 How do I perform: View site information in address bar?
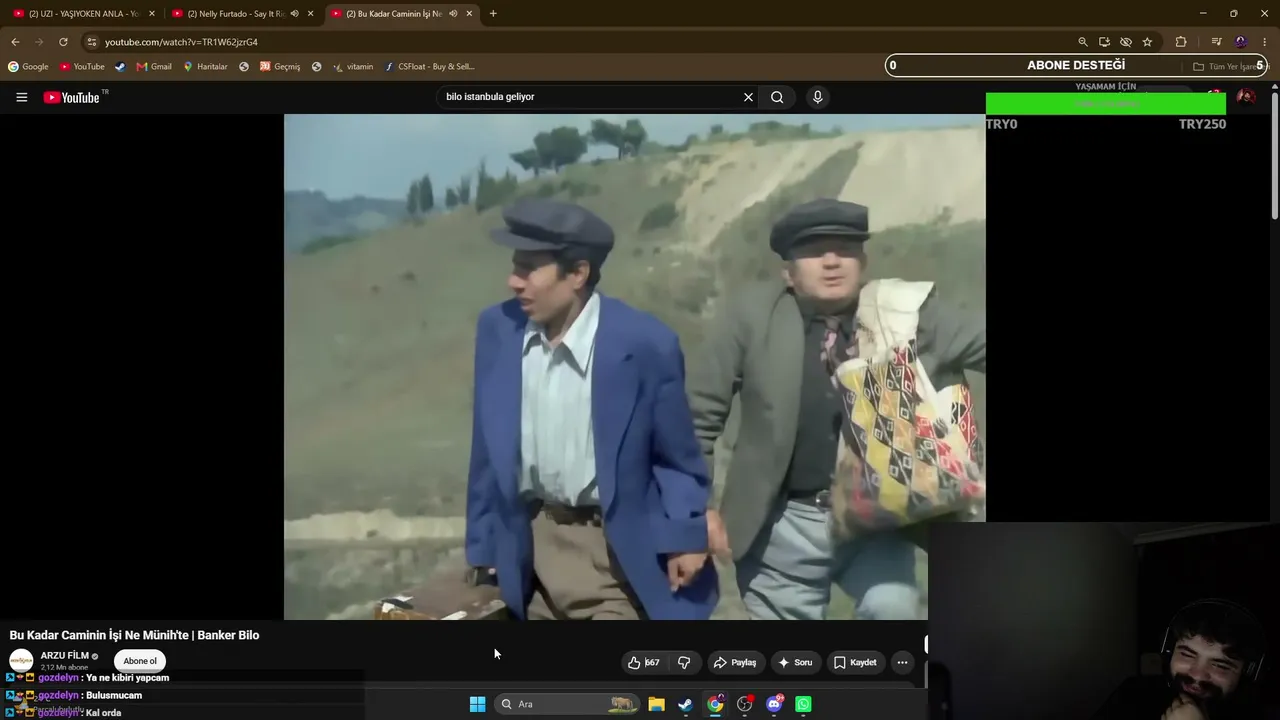[92, 42]
